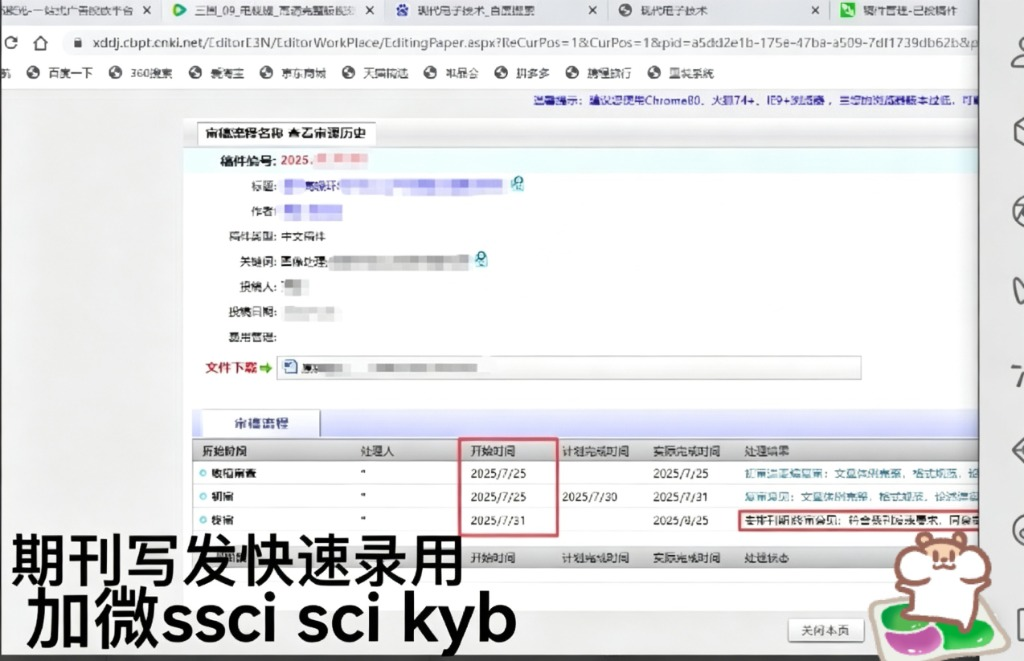Click the document icon in file download box

point(291,368)
